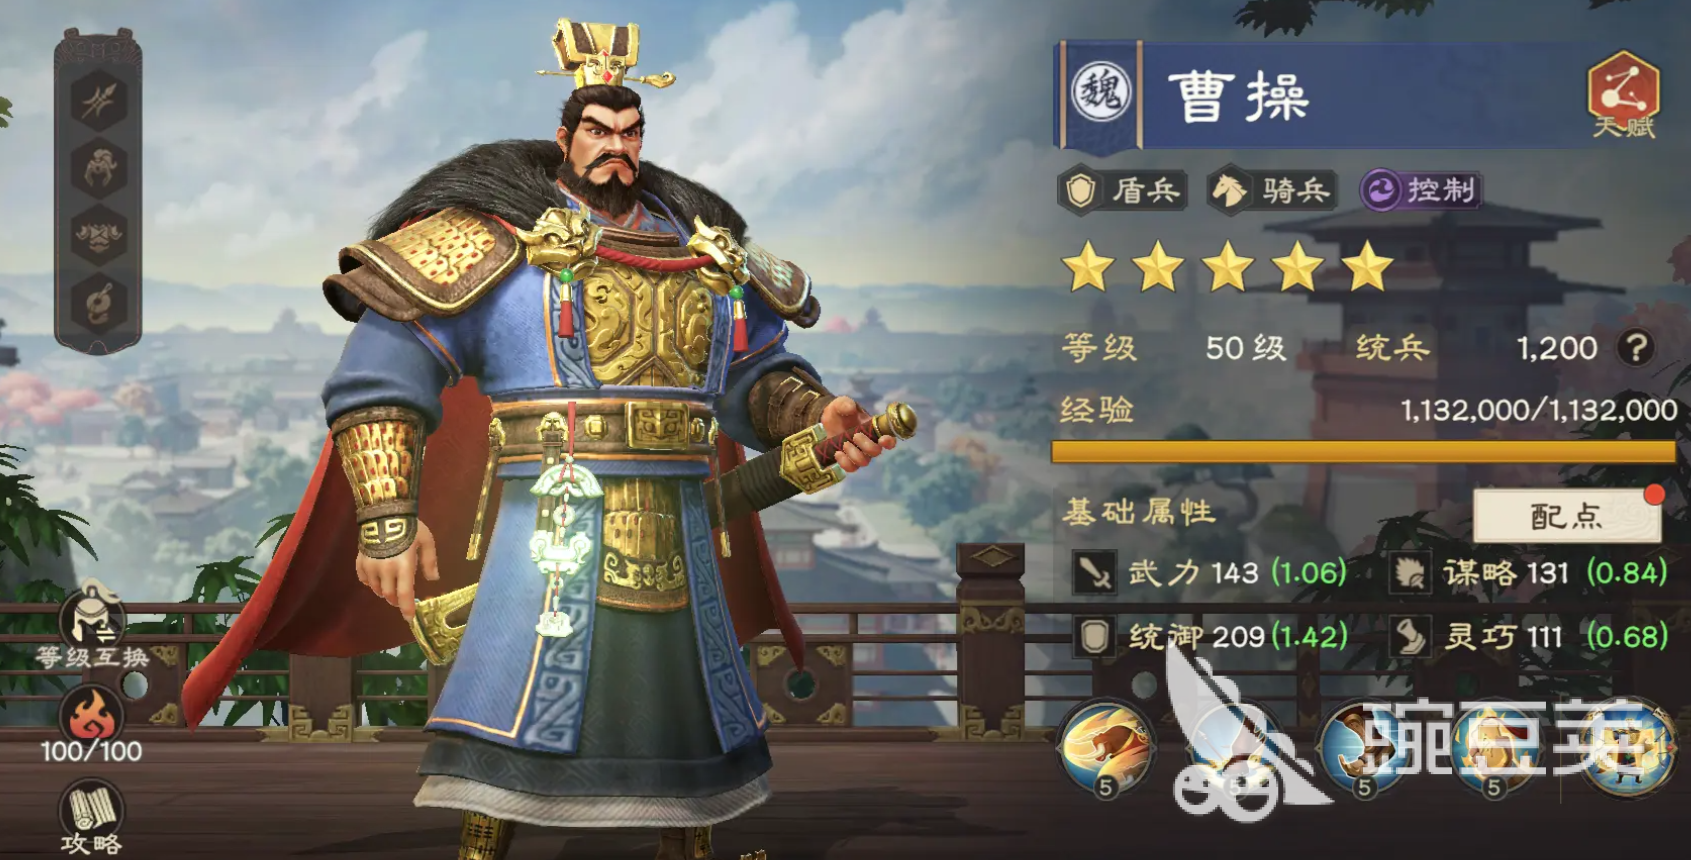
Task: Click the question mark help next to 统兵
Action: click(x=1637, y=348)
